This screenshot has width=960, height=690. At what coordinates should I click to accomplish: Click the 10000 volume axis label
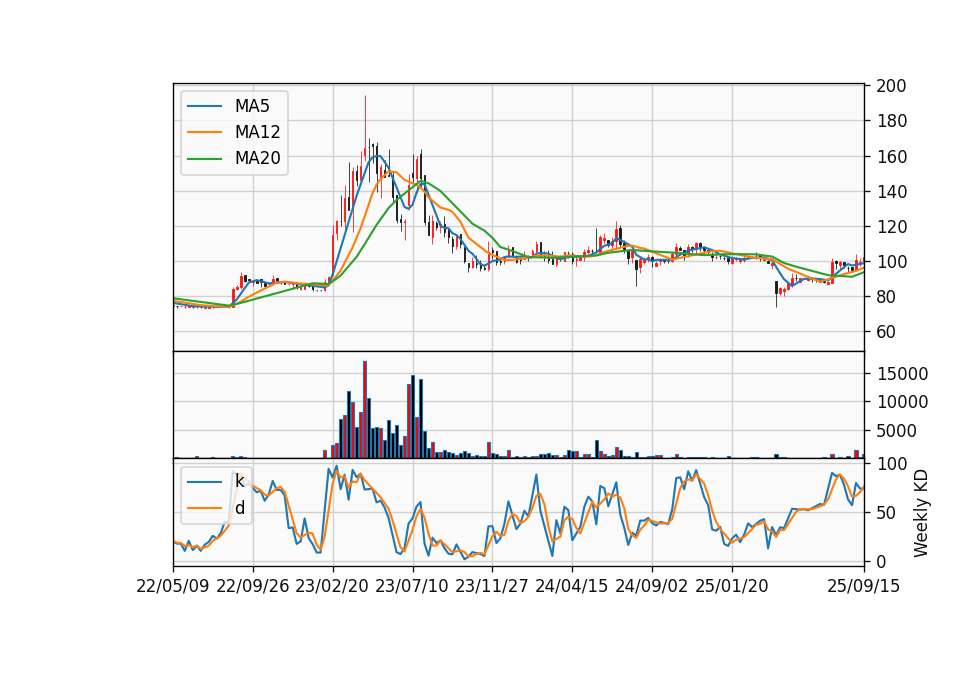click(902, 402)
